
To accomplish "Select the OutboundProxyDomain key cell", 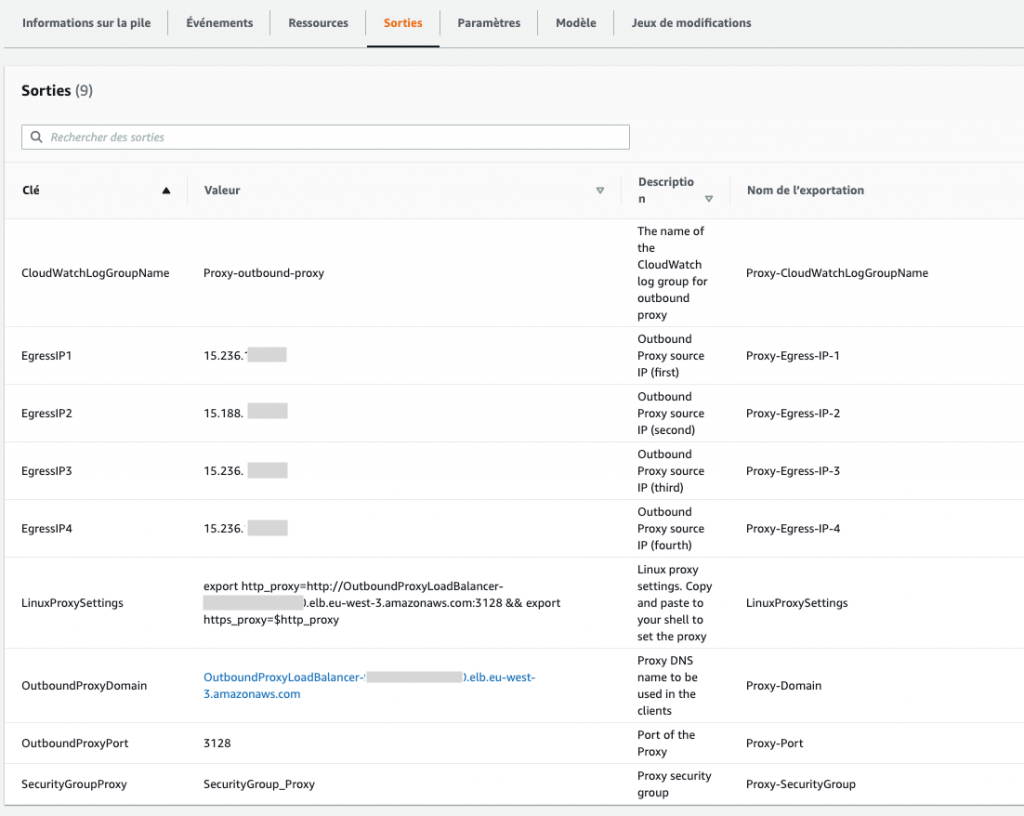I will pos(84,685).
